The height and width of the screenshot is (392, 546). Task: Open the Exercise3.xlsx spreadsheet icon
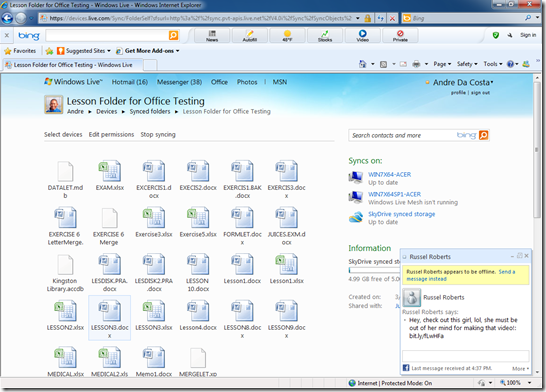(x=154, y=218)
